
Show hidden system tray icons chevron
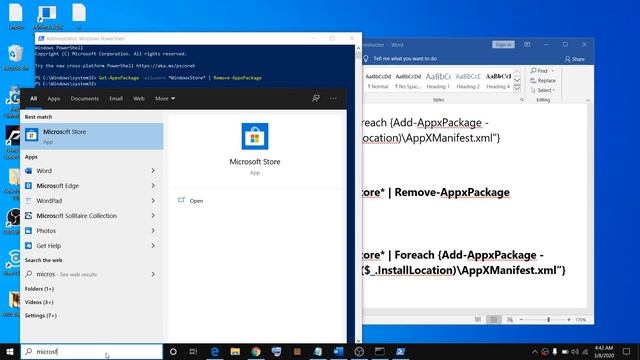tap(535, 351)
